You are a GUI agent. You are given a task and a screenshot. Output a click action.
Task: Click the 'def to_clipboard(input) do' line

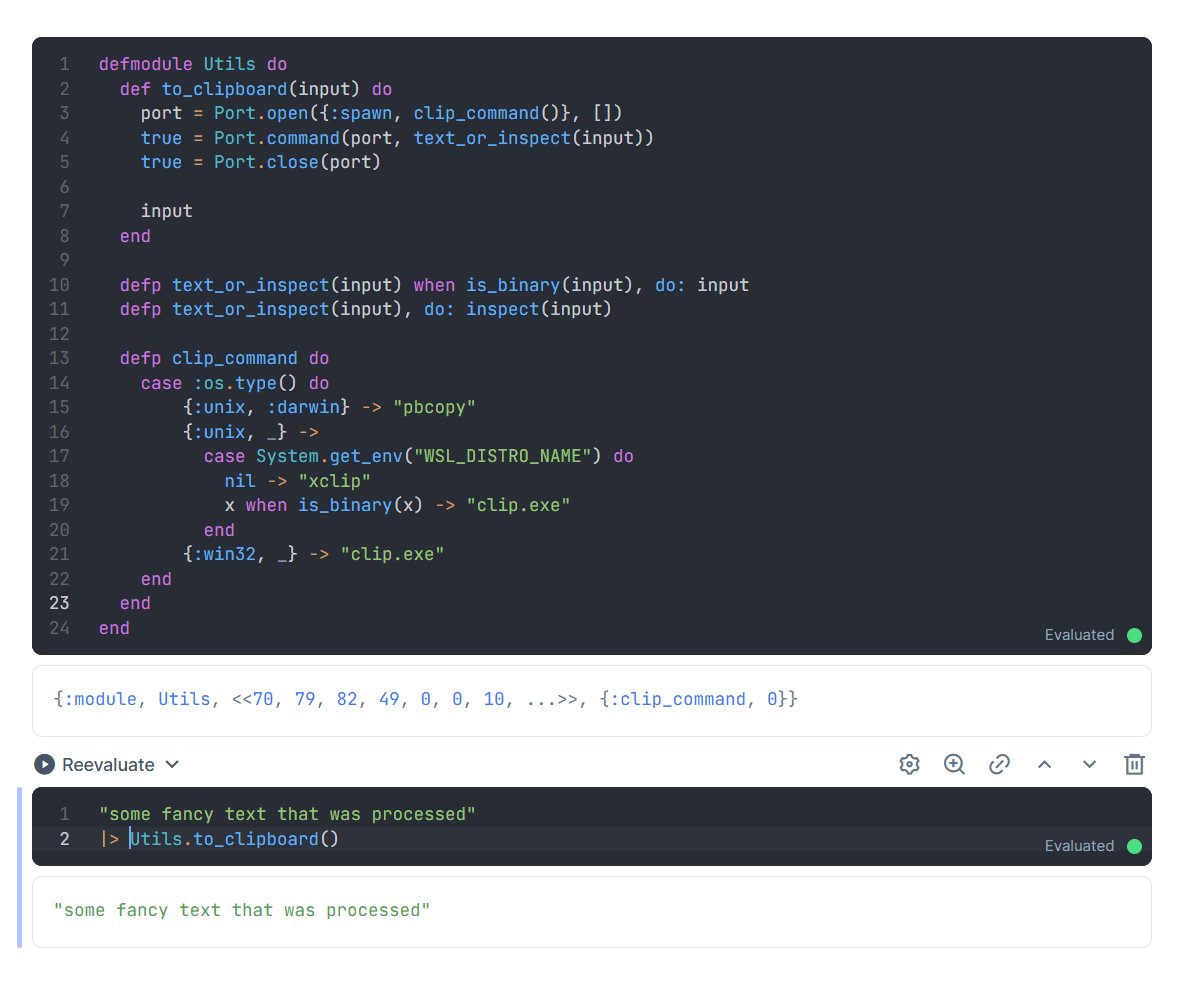pos(255,89)
